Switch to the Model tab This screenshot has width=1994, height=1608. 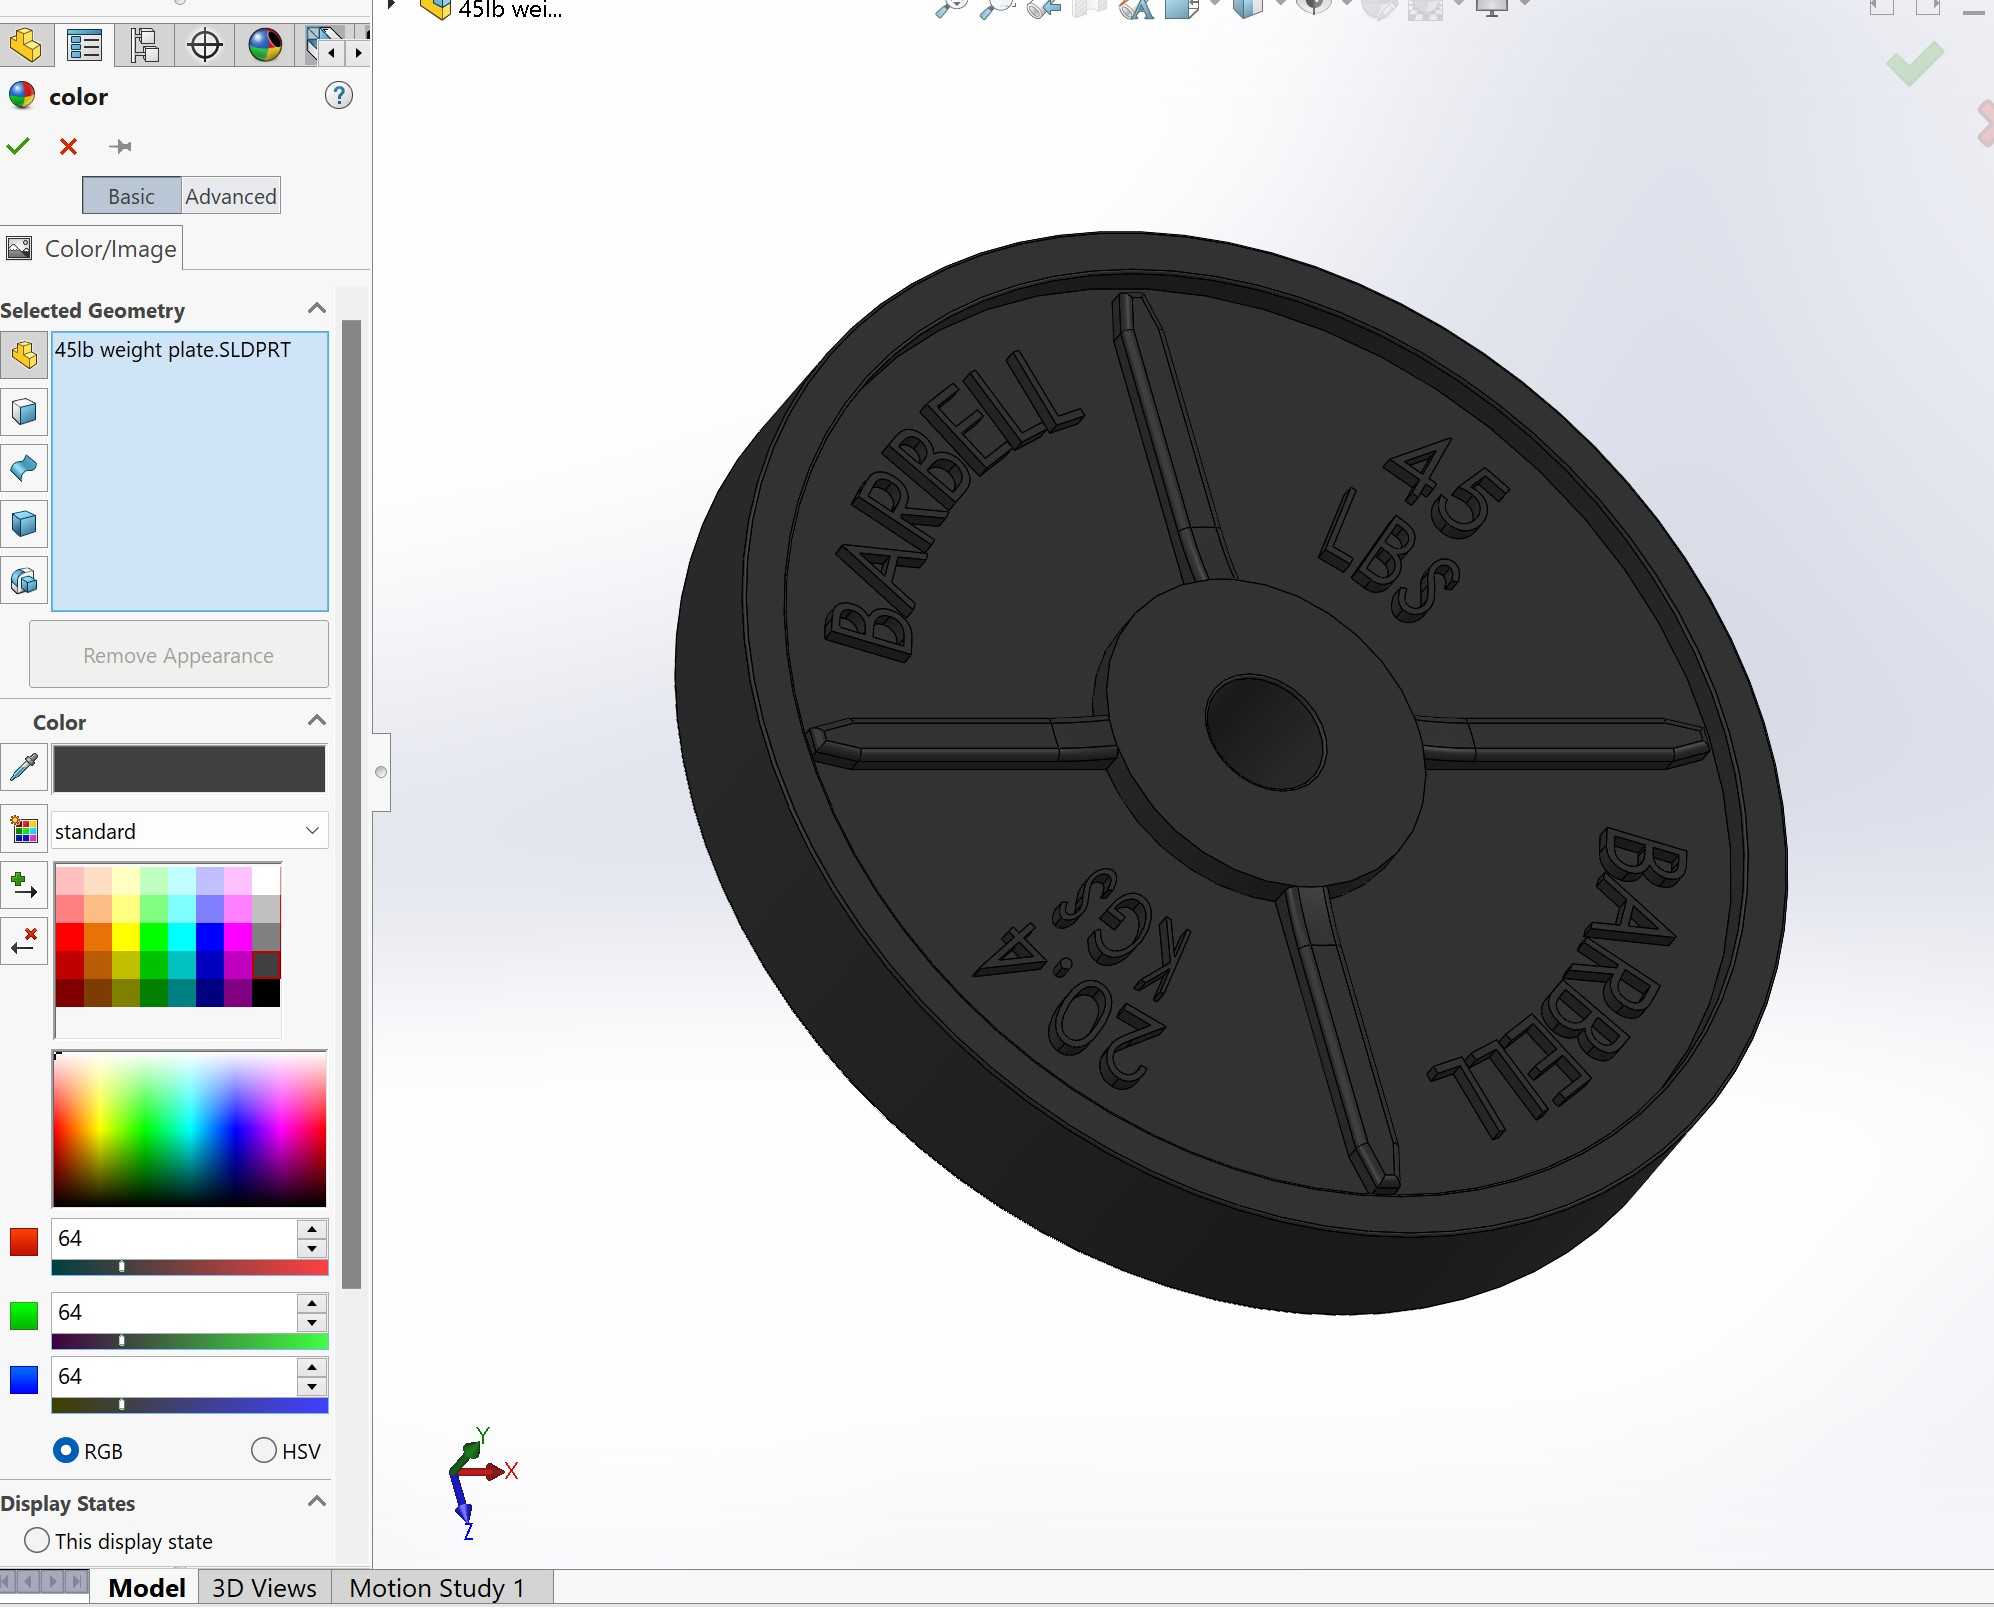tap(147, 1588)
